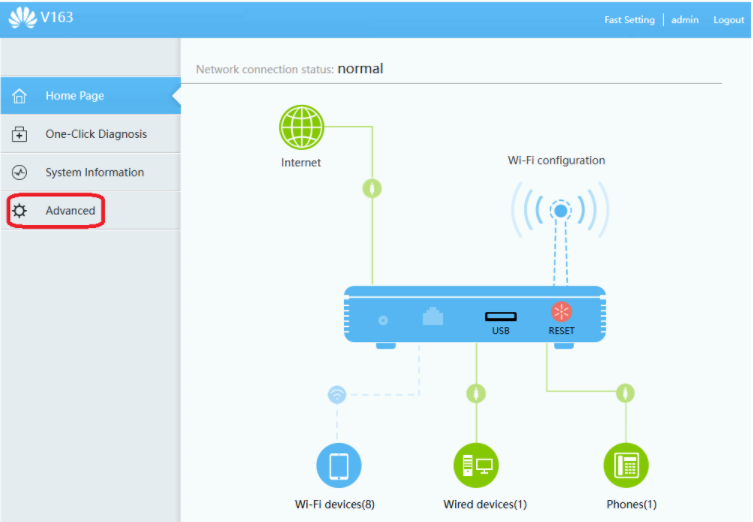The height and width of the screenshot is (522, 753).
Task: Click the red RESET button icon
Action: [x=561, y=312]
